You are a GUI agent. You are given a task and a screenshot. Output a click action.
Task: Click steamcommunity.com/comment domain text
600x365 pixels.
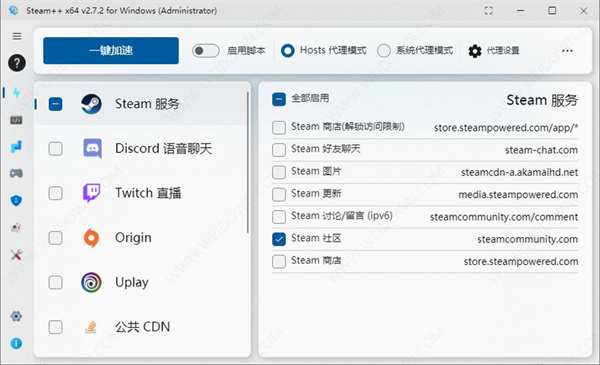[x=504, y=217]
